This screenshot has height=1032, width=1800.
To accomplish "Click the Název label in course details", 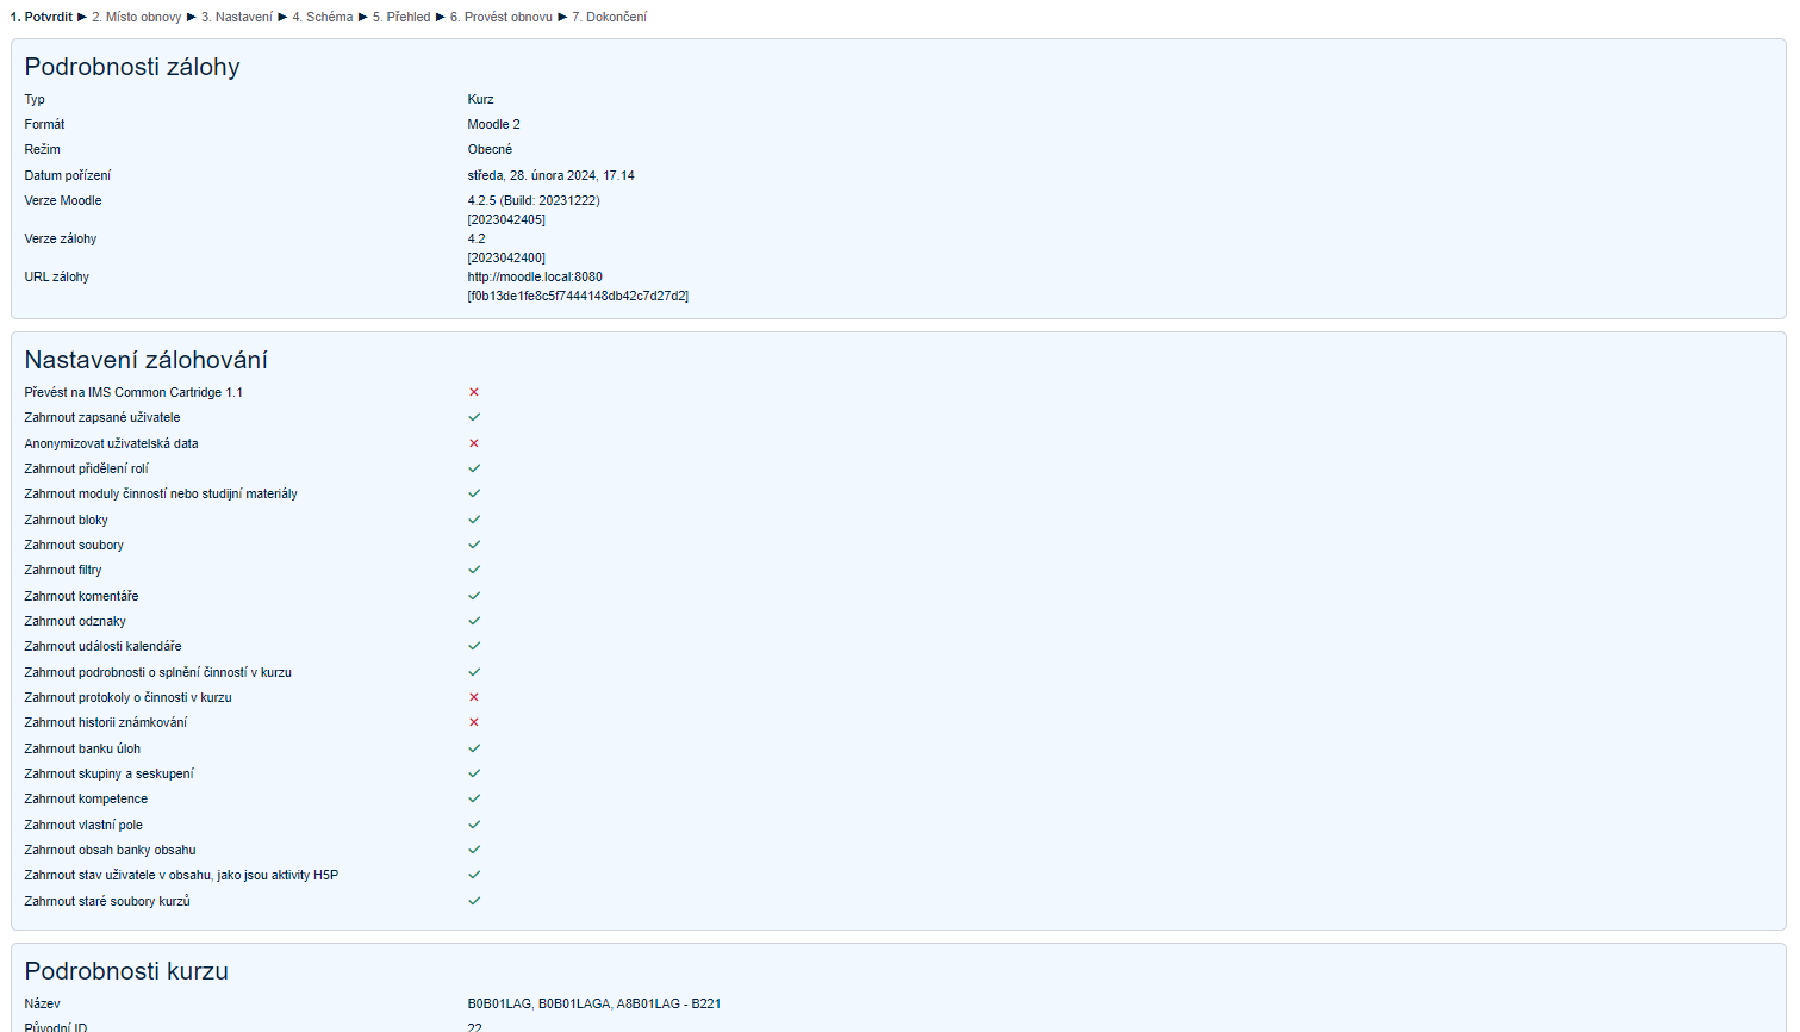I will click(x=42, y=1003).
